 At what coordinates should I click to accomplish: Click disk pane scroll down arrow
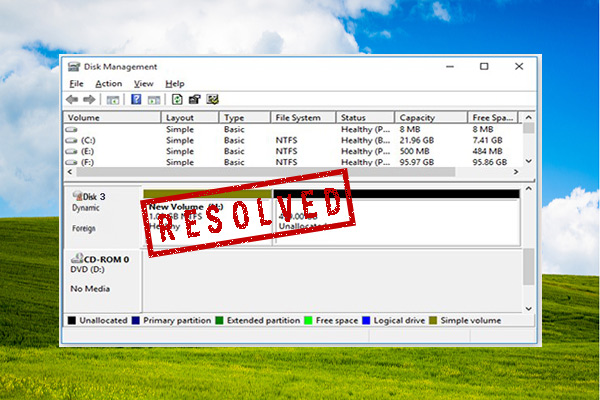(x=528, y=309)
